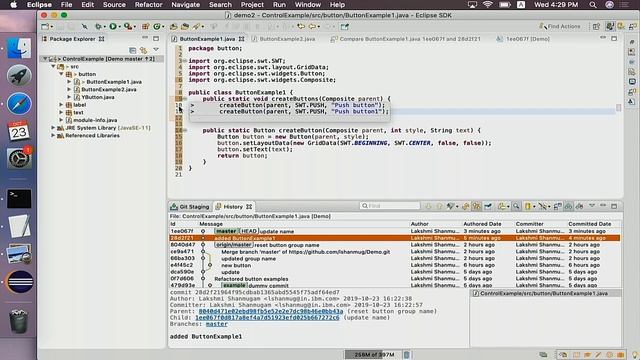Select ButtonExample2.java in Package Explorer
The width and height of the screenshot is (640, 360).
coord(109,89)
